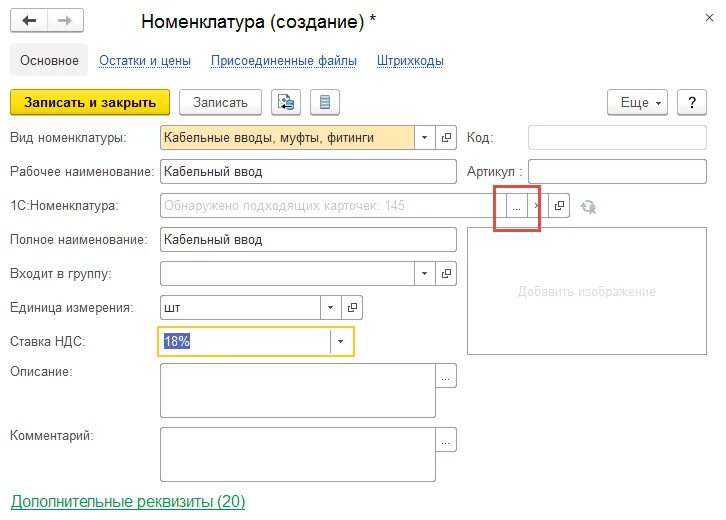This screenshot has width=726, height=520.
Task: Click the copy-from-another-item icon button
Action: 286,102
